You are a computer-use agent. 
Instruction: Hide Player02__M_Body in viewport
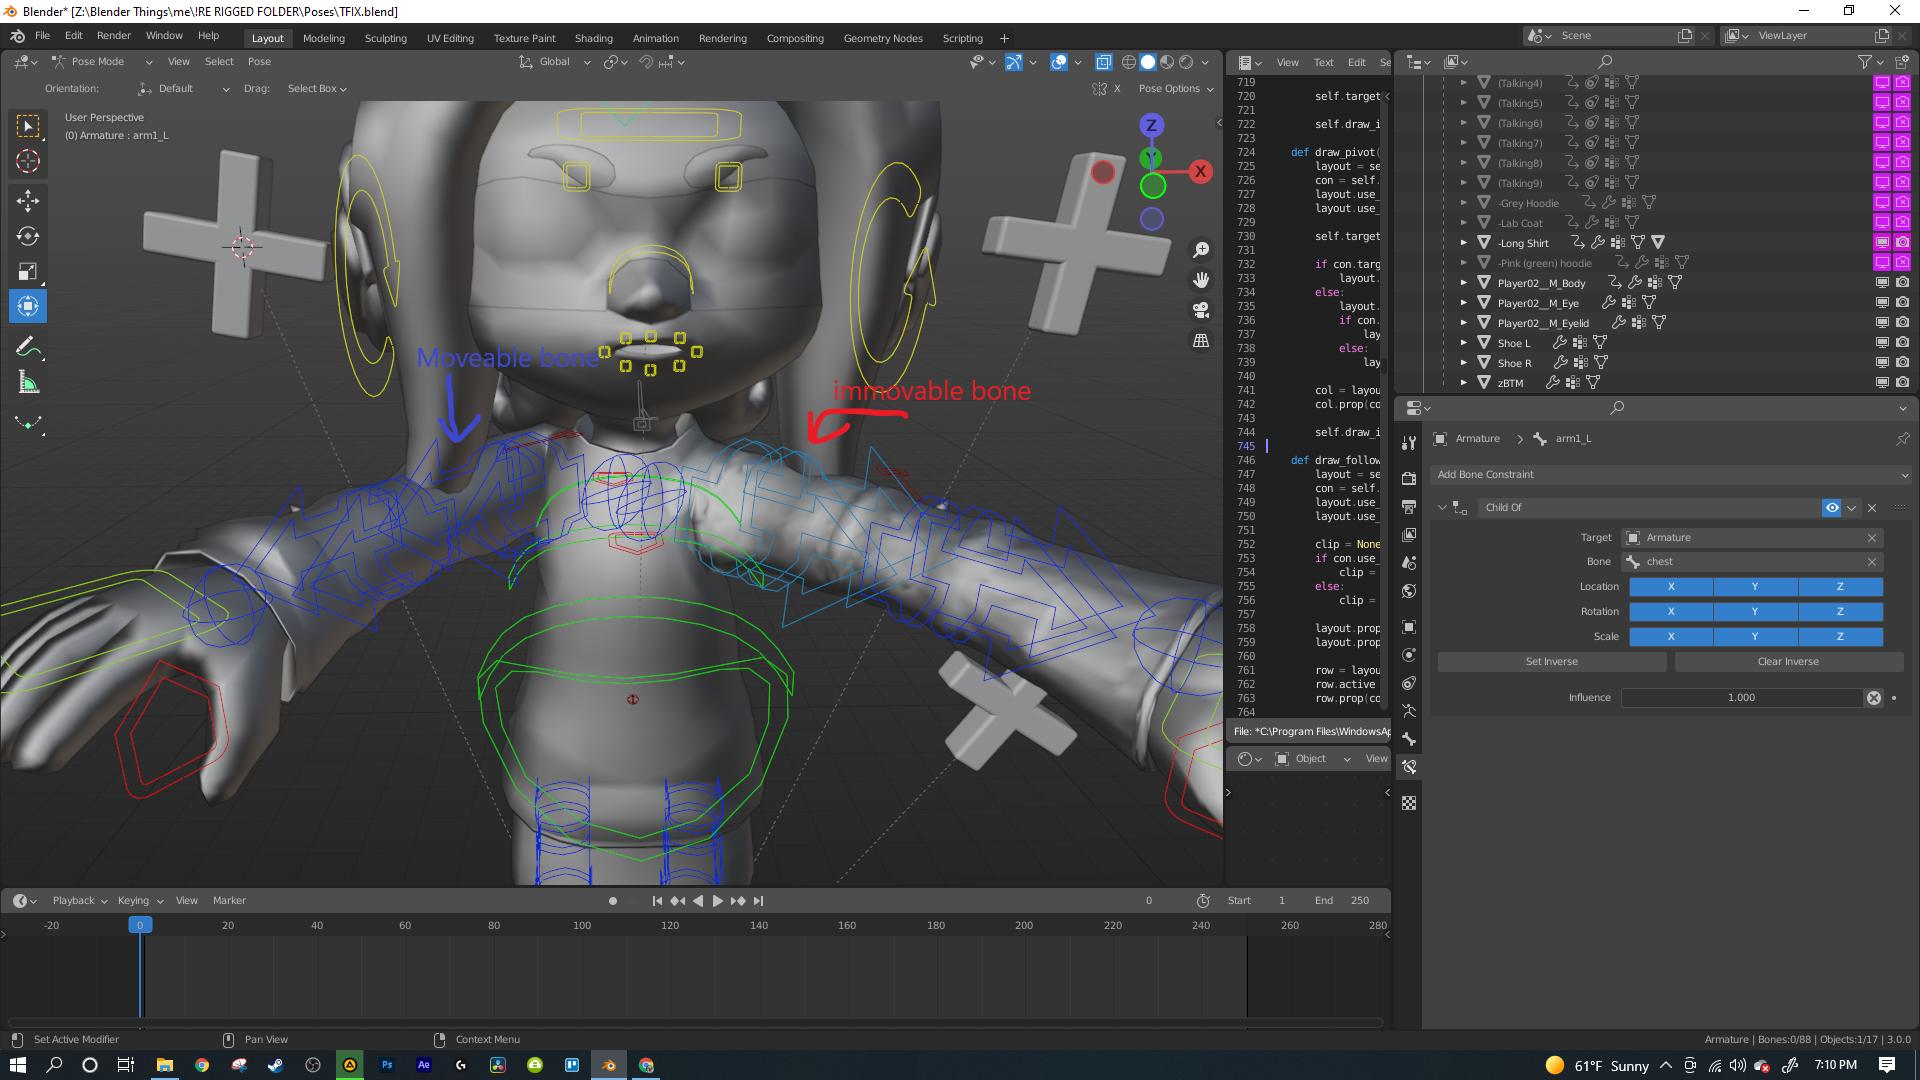coord(1881,283)
